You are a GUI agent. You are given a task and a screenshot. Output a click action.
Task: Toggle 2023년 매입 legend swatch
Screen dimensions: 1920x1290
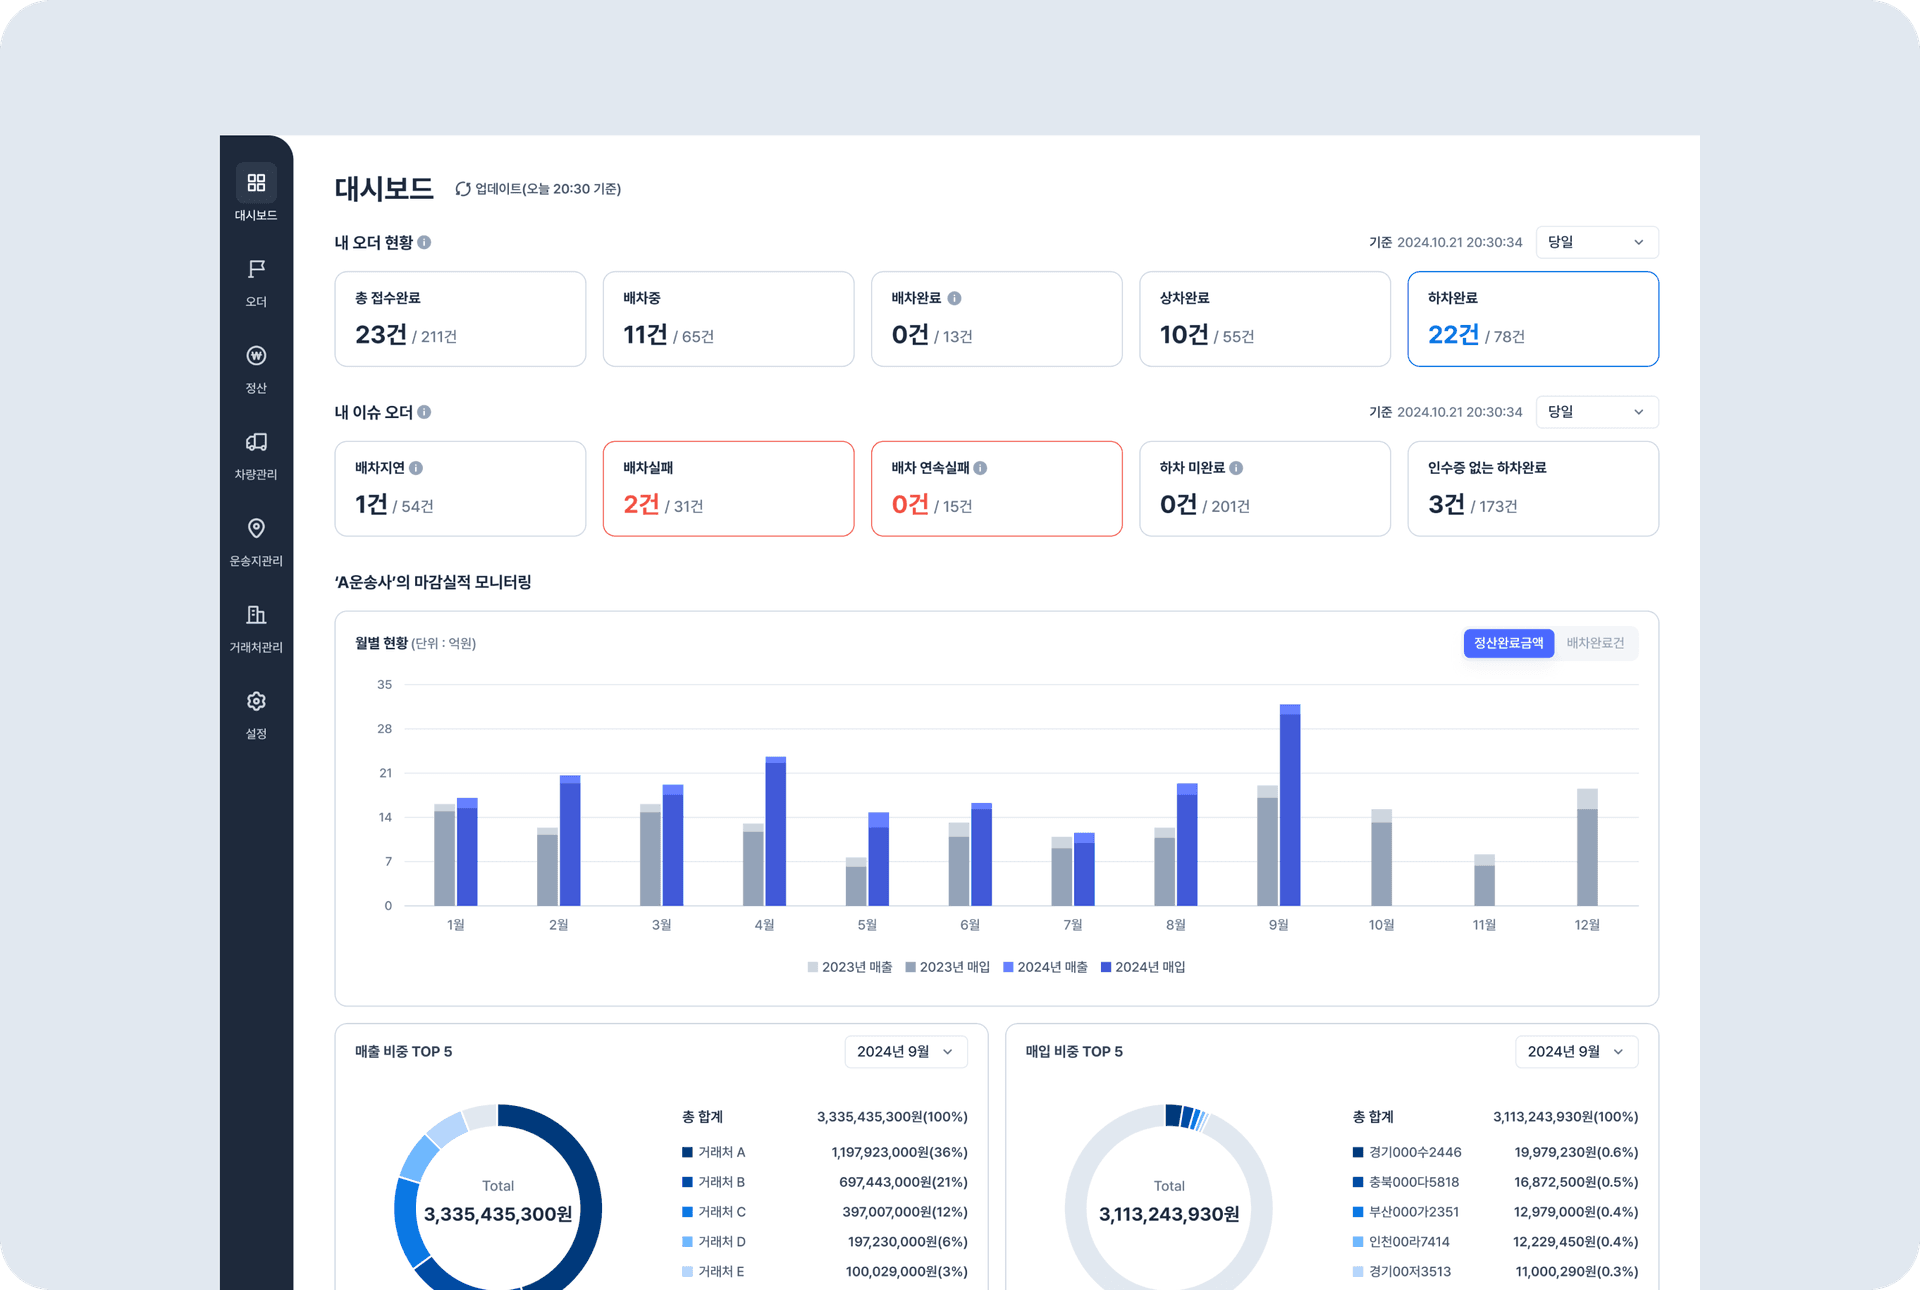(x=911, y=967)
